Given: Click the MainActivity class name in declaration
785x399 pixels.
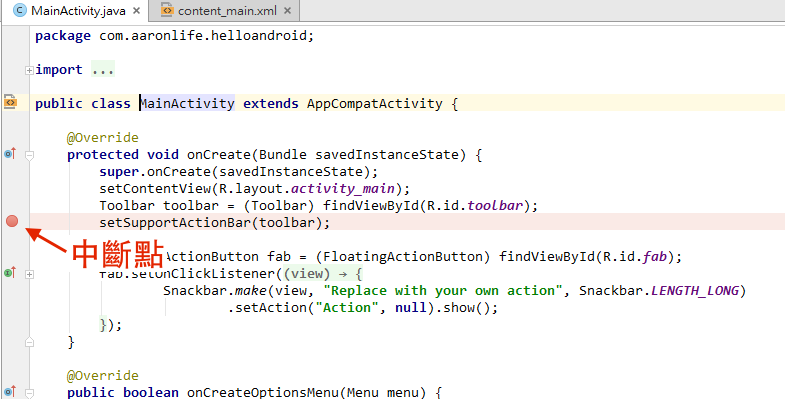Looking at the screenshot, I should point(187,104).
